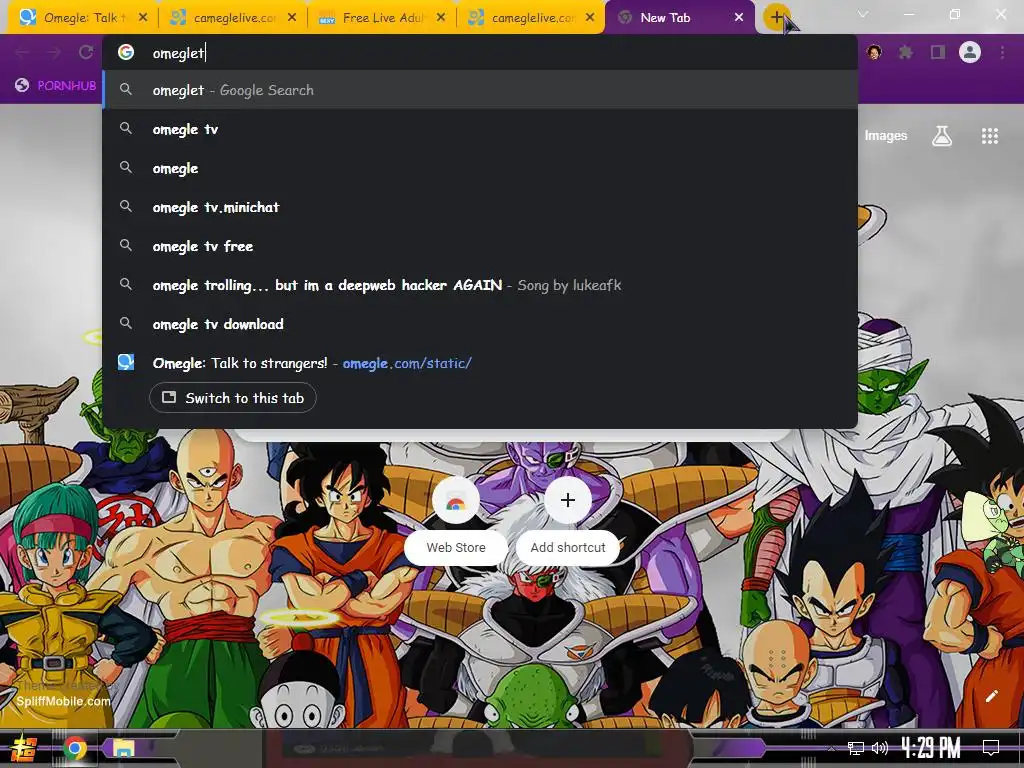Select the New Tab tab

(x=679, y=18)
